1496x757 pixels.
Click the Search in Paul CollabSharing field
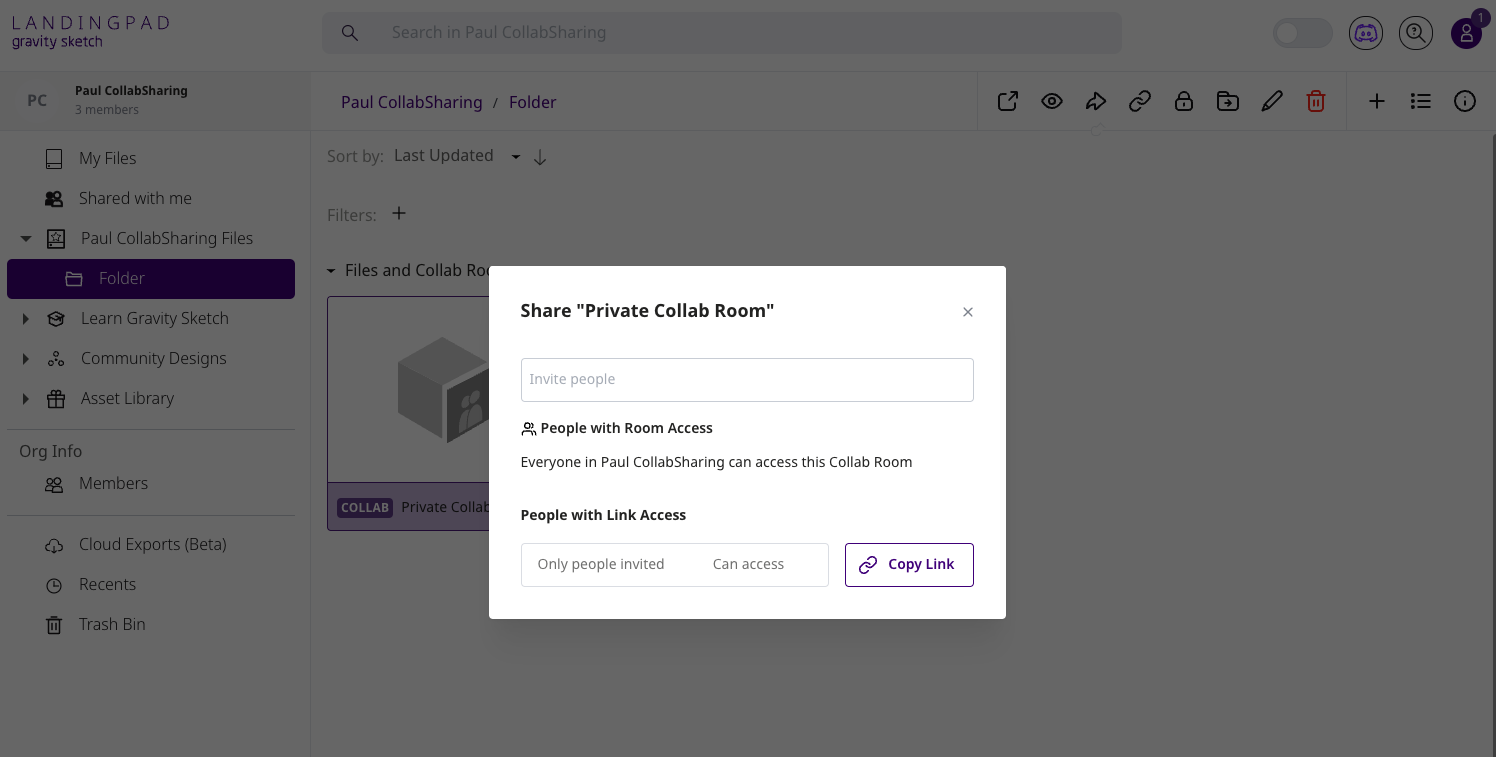(722, 33)
